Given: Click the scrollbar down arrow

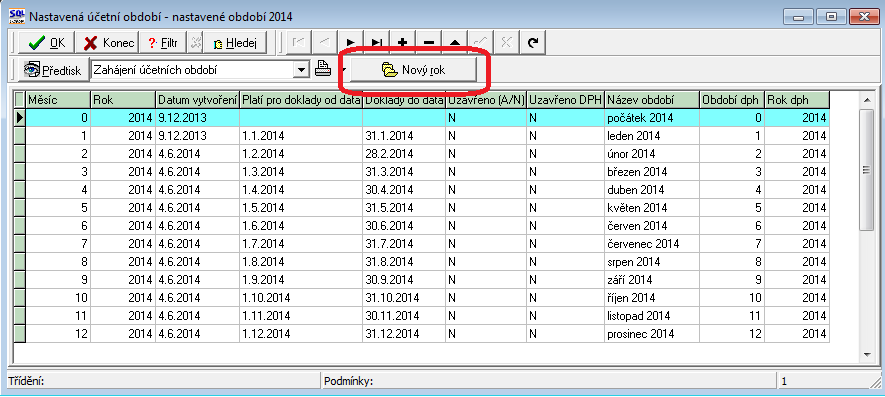Looking at the screenshot, I should click(867, 354).
